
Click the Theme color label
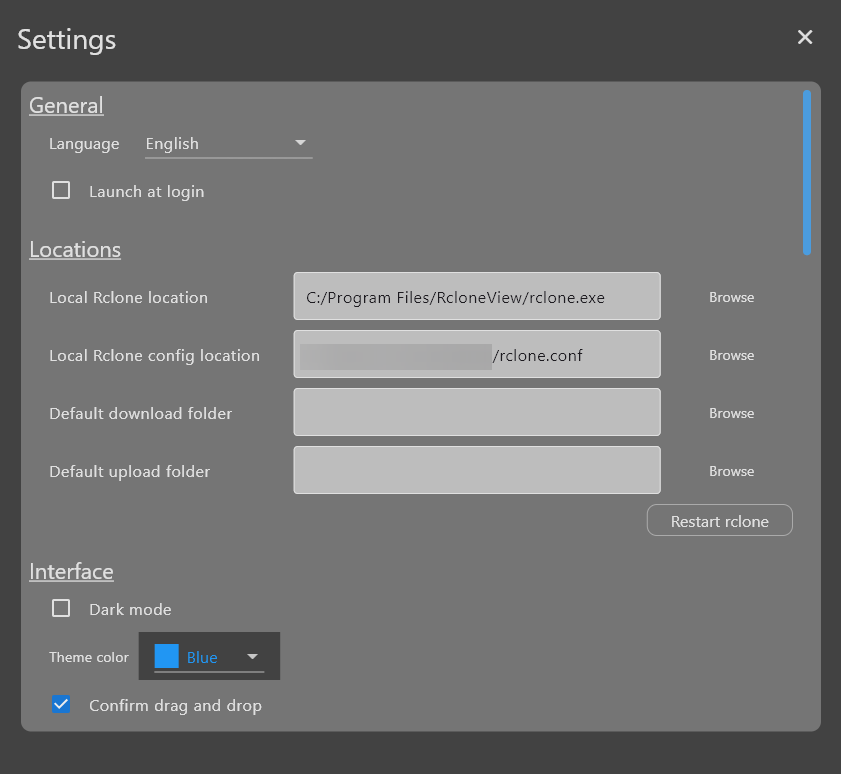[88, 657]
